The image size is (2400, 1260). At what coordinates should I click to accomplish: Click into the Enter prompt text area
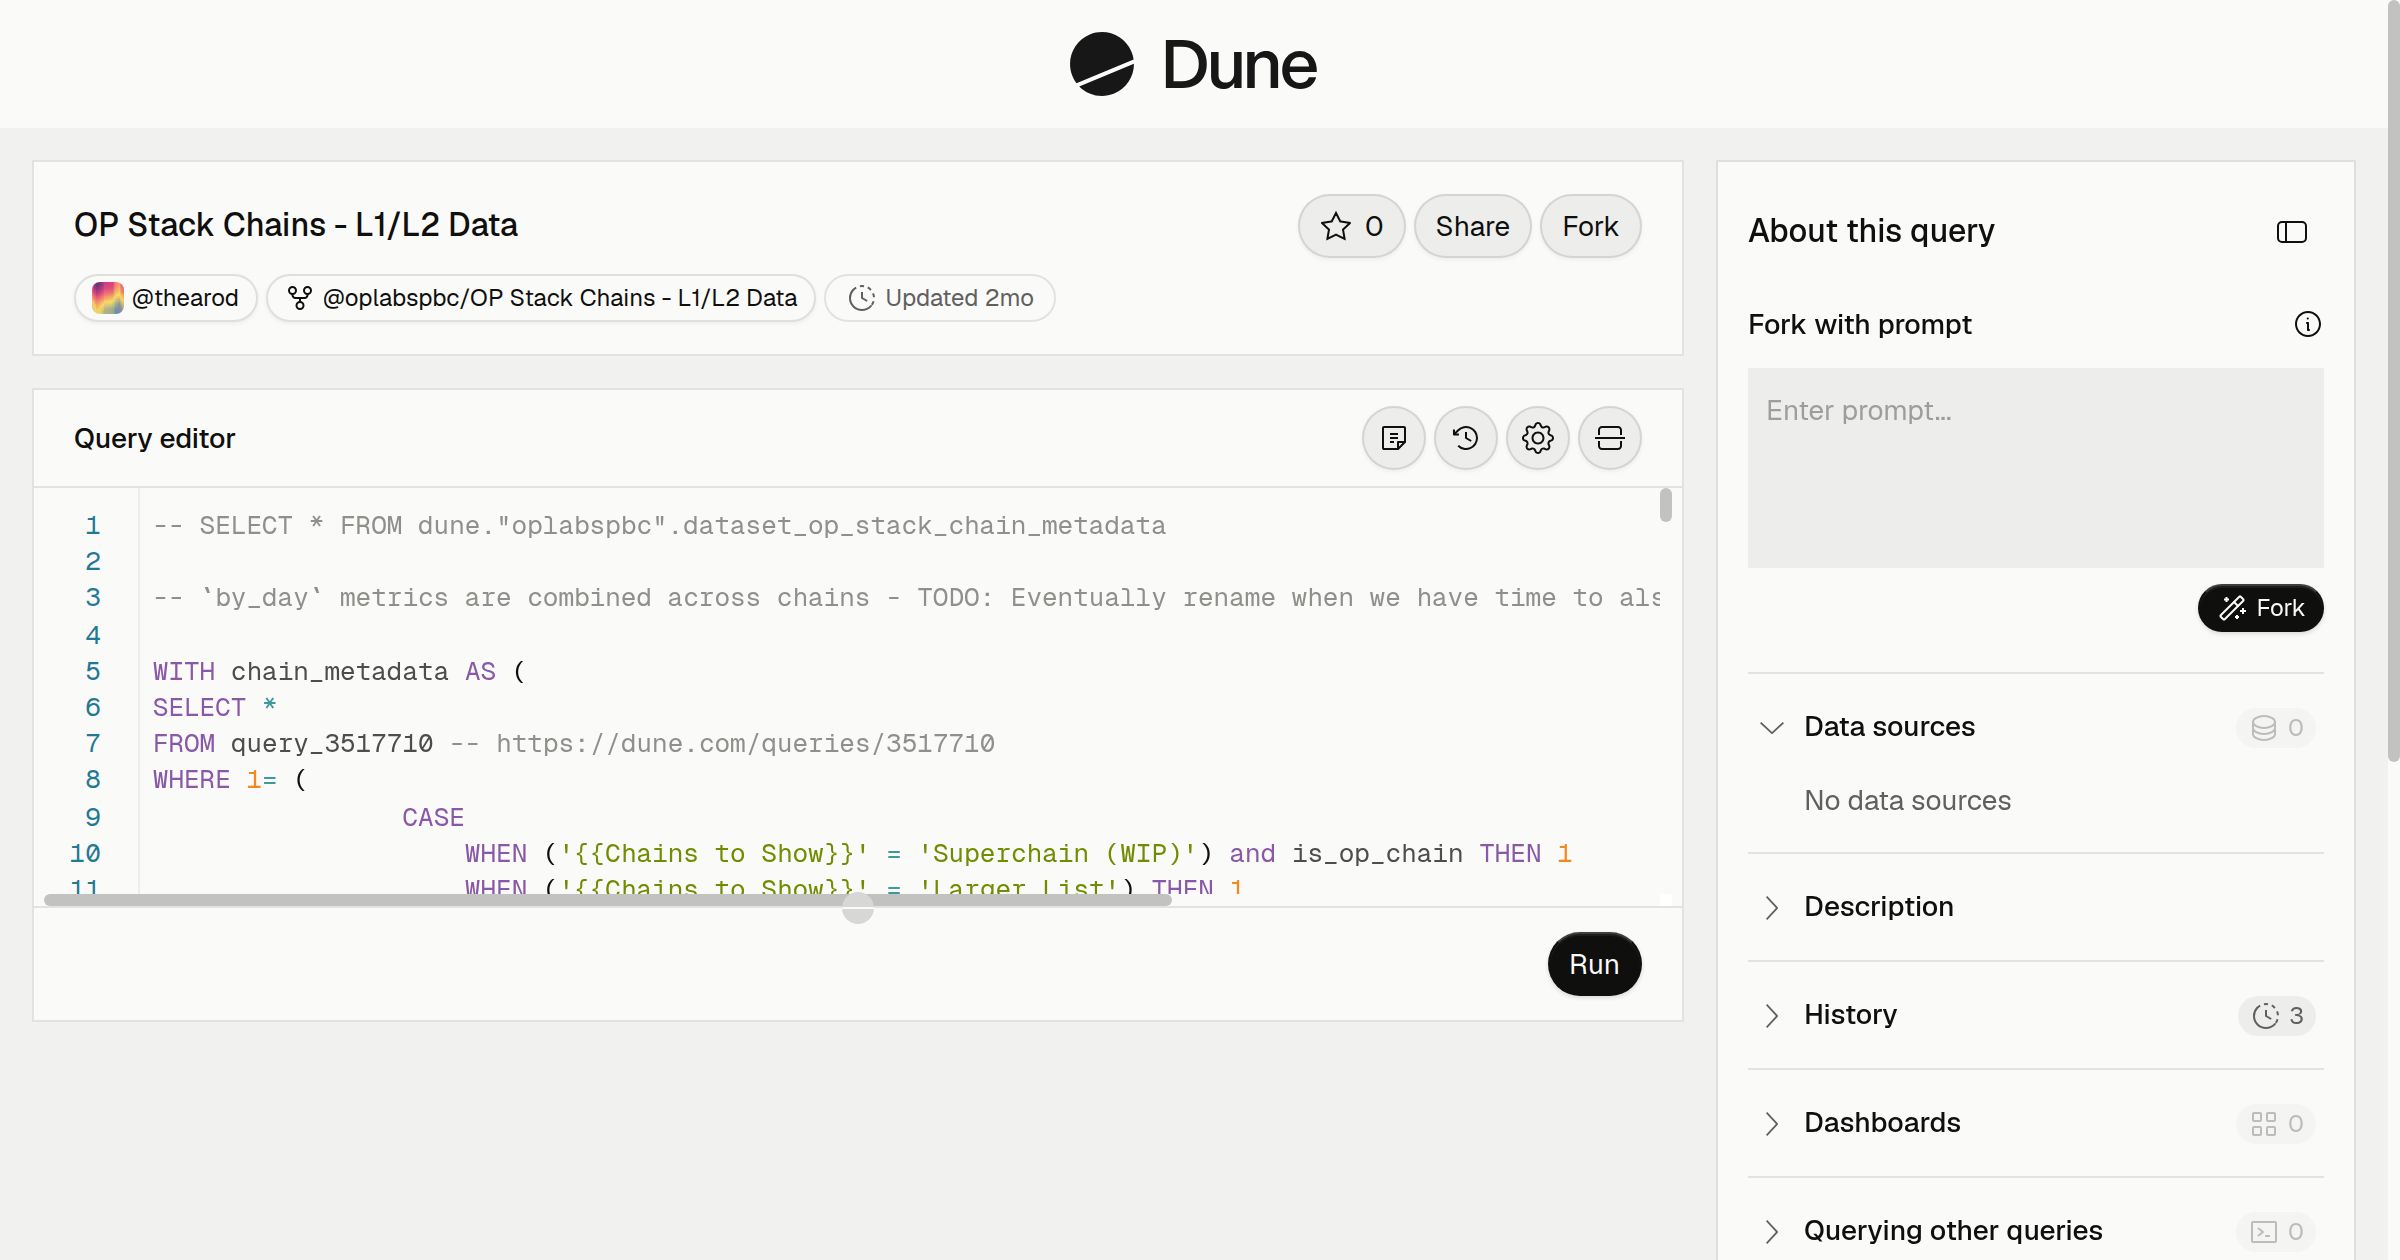pos(2036,468)
